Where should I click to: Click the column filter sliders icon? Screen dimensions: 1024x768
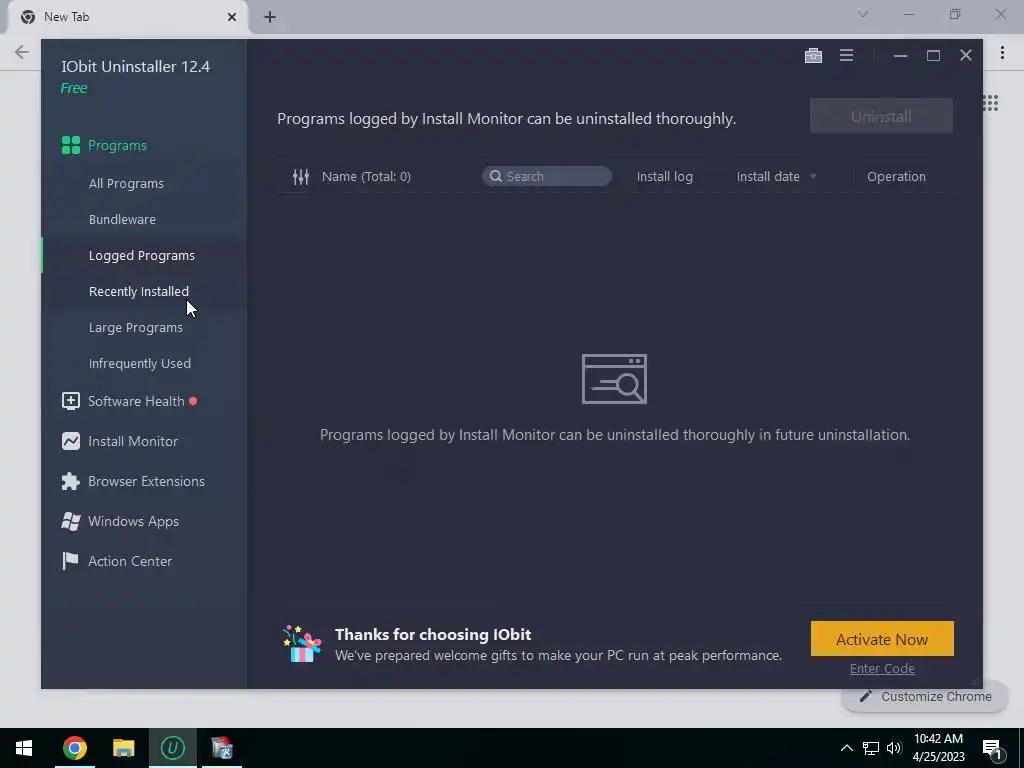[x=300, y=176]
